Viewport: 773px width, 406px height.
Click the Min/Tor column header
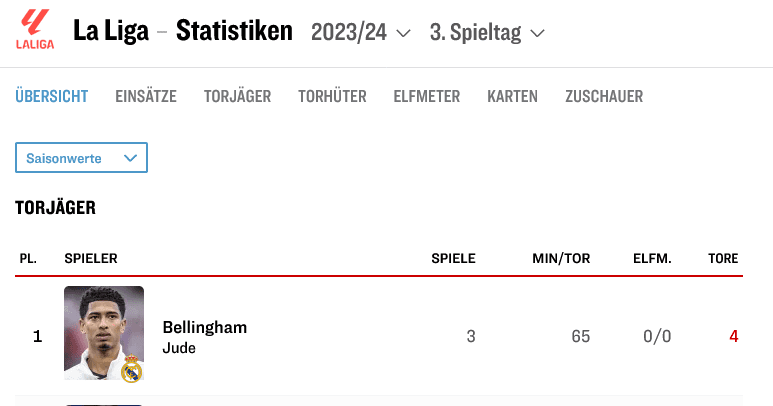coord(561,258)
